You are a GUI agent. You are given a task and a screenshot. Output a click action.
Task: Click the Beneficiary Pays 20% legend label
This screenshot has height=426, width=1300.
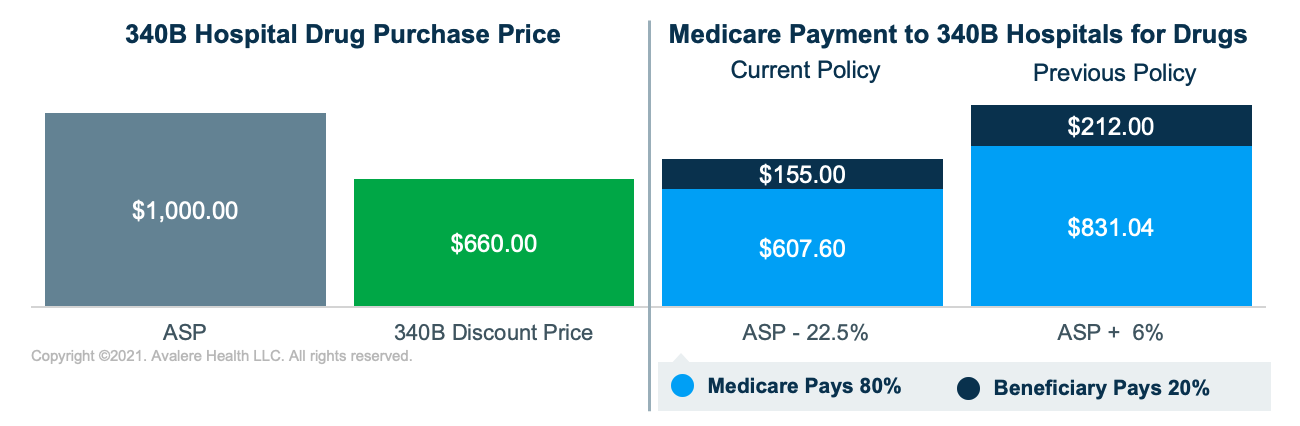point(1101,388)
